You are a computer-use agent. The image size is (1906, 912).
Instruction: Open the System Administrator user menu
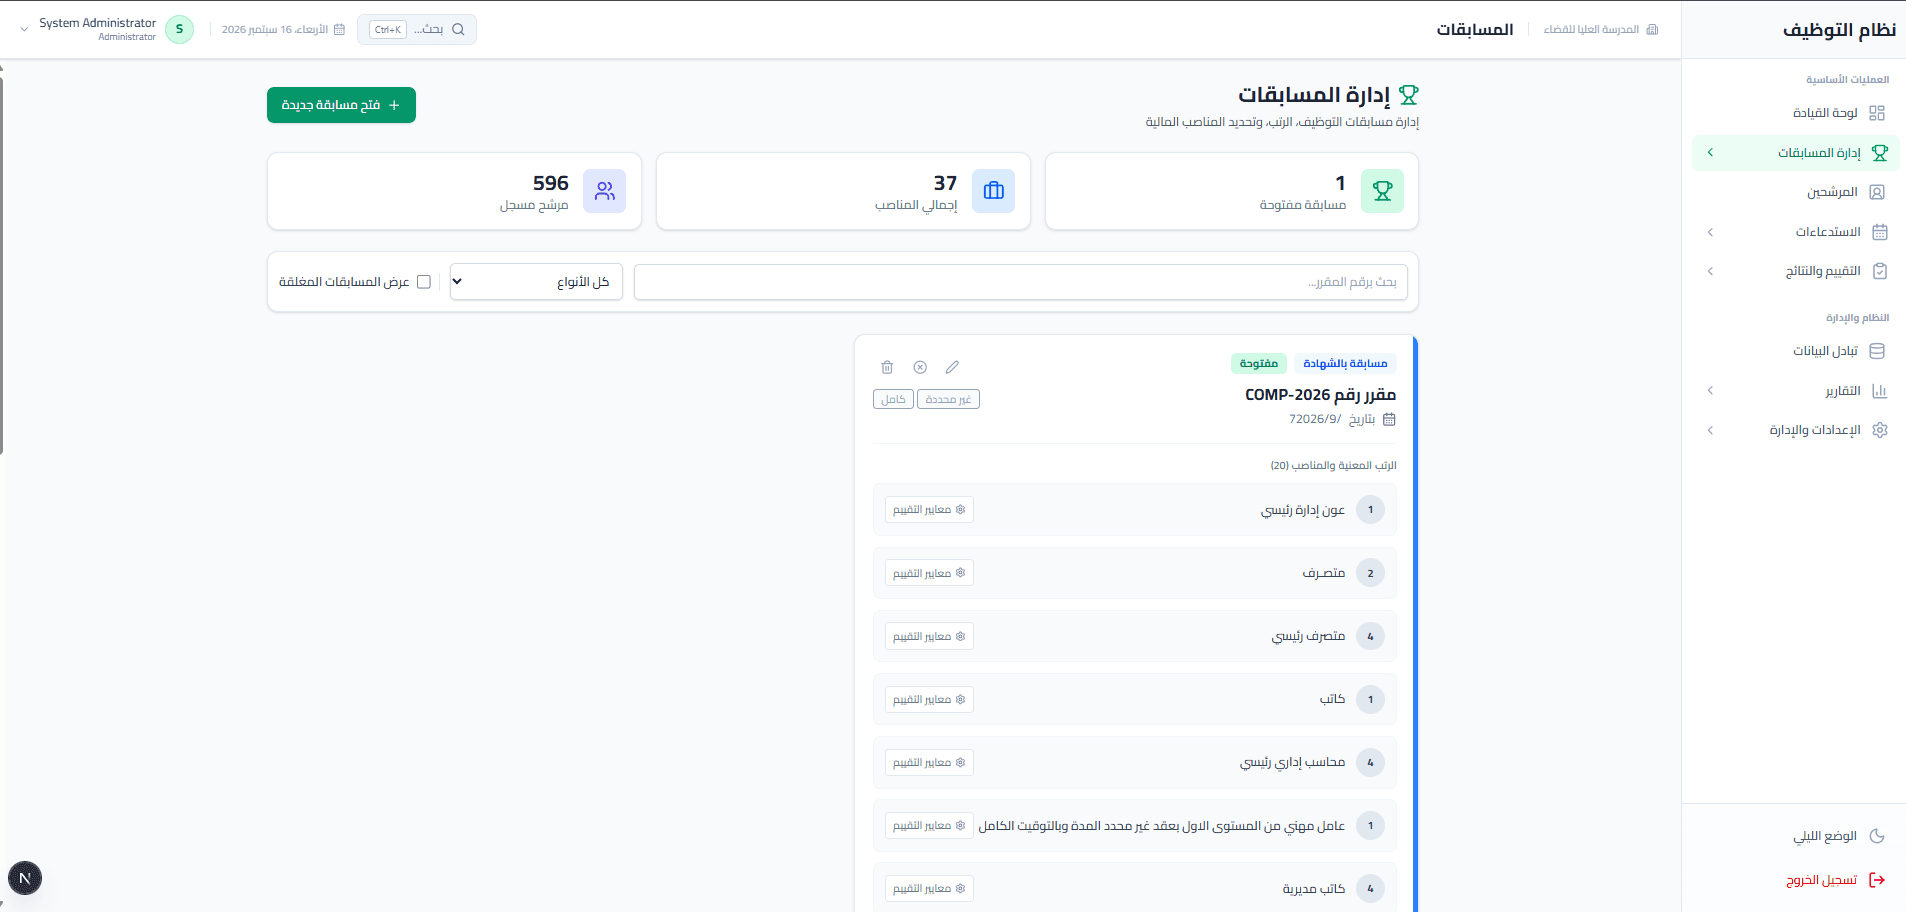[106, 29]
